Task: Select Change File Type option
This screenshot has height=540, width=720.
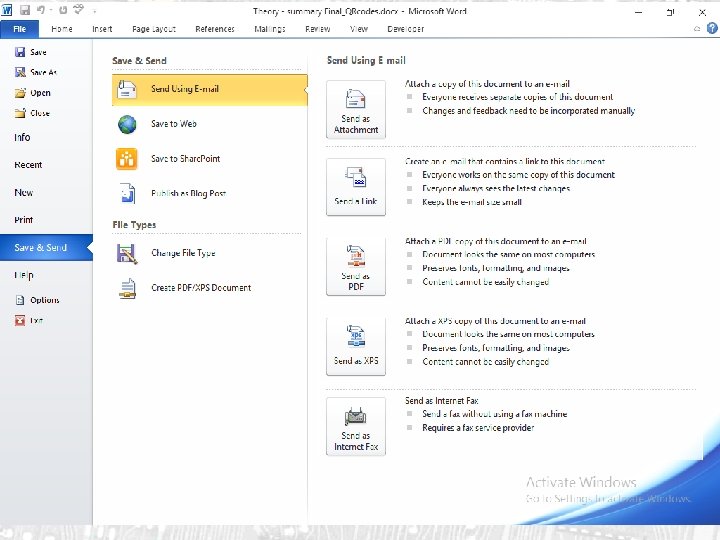Action: click(x=209, y=253)
